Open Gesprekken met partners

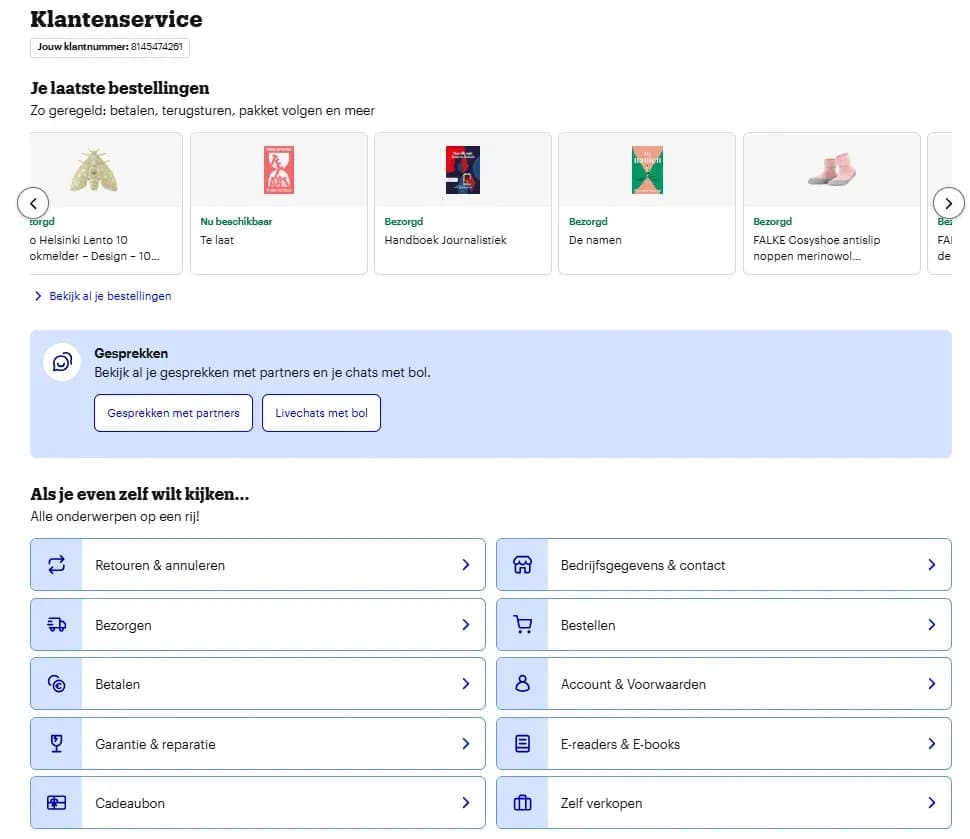pyautogui.click(x=173, y=413)
